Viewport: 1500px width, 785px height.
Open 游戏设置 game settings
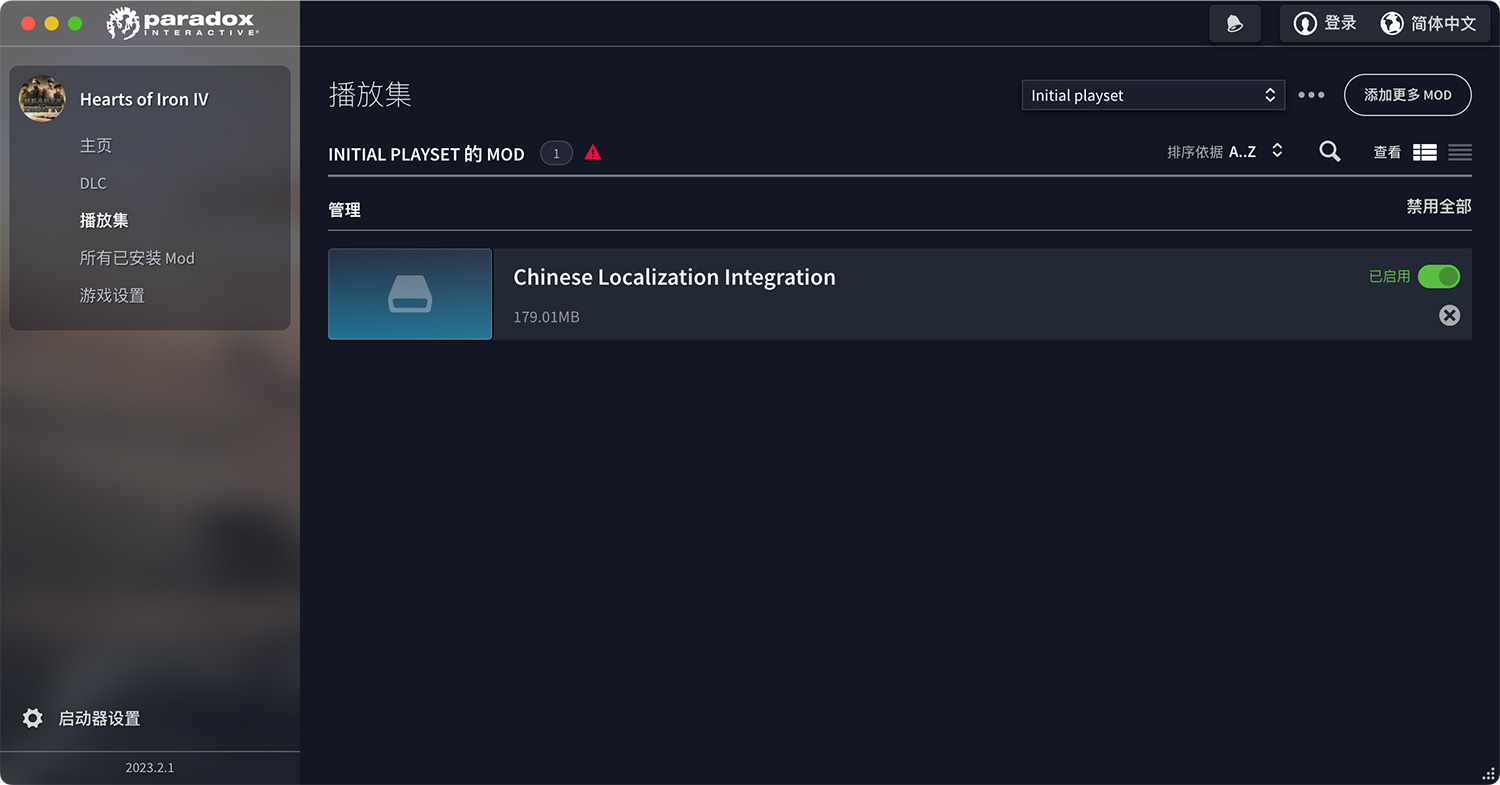pos(112,296)
